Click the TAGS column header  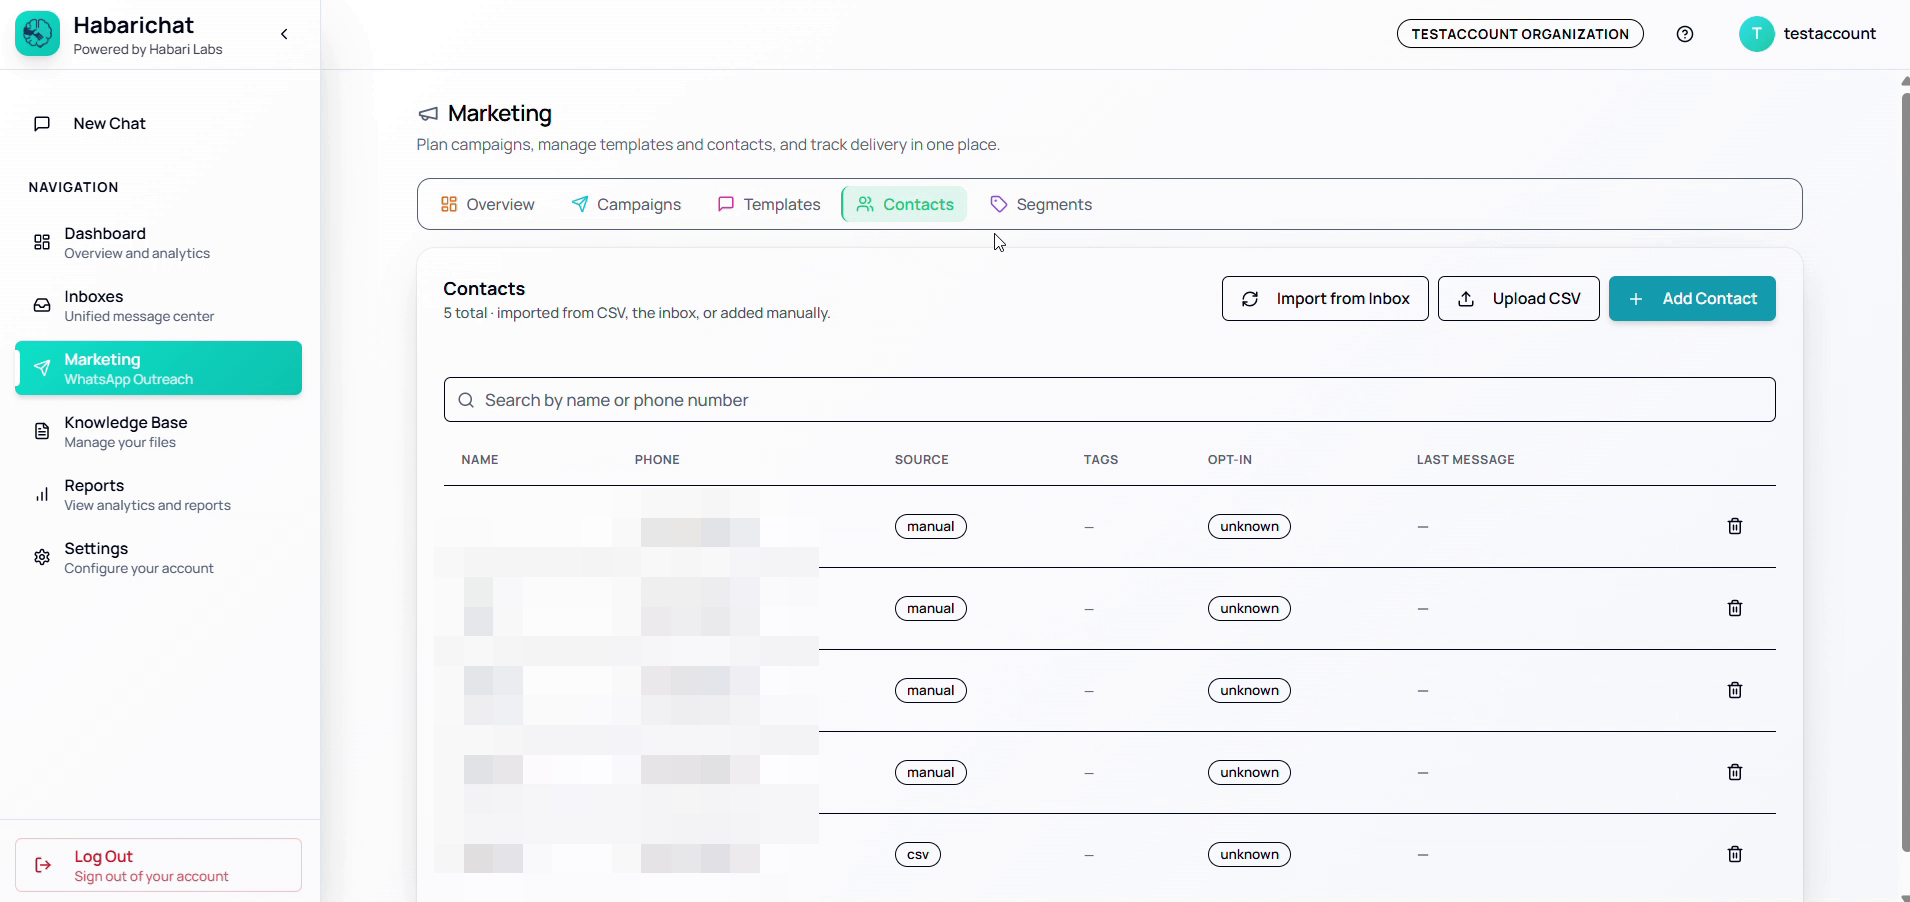tap(1101, 460)
